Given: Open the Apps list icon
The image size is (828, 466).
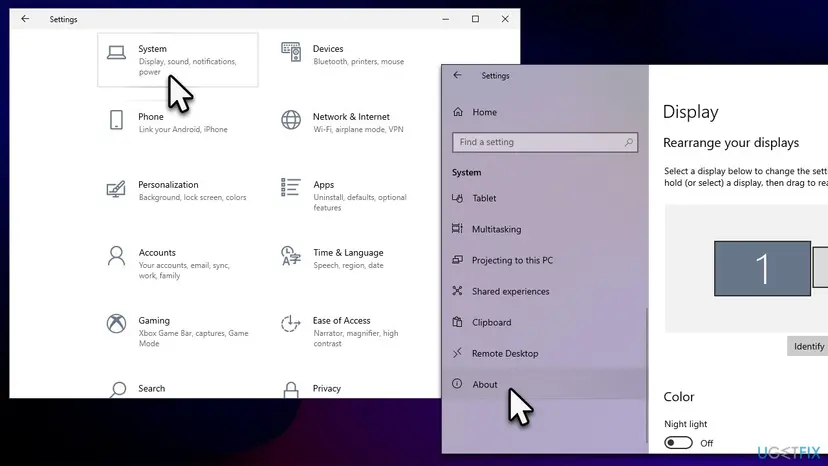Looking at the screenshot, I should click(291, 187).
